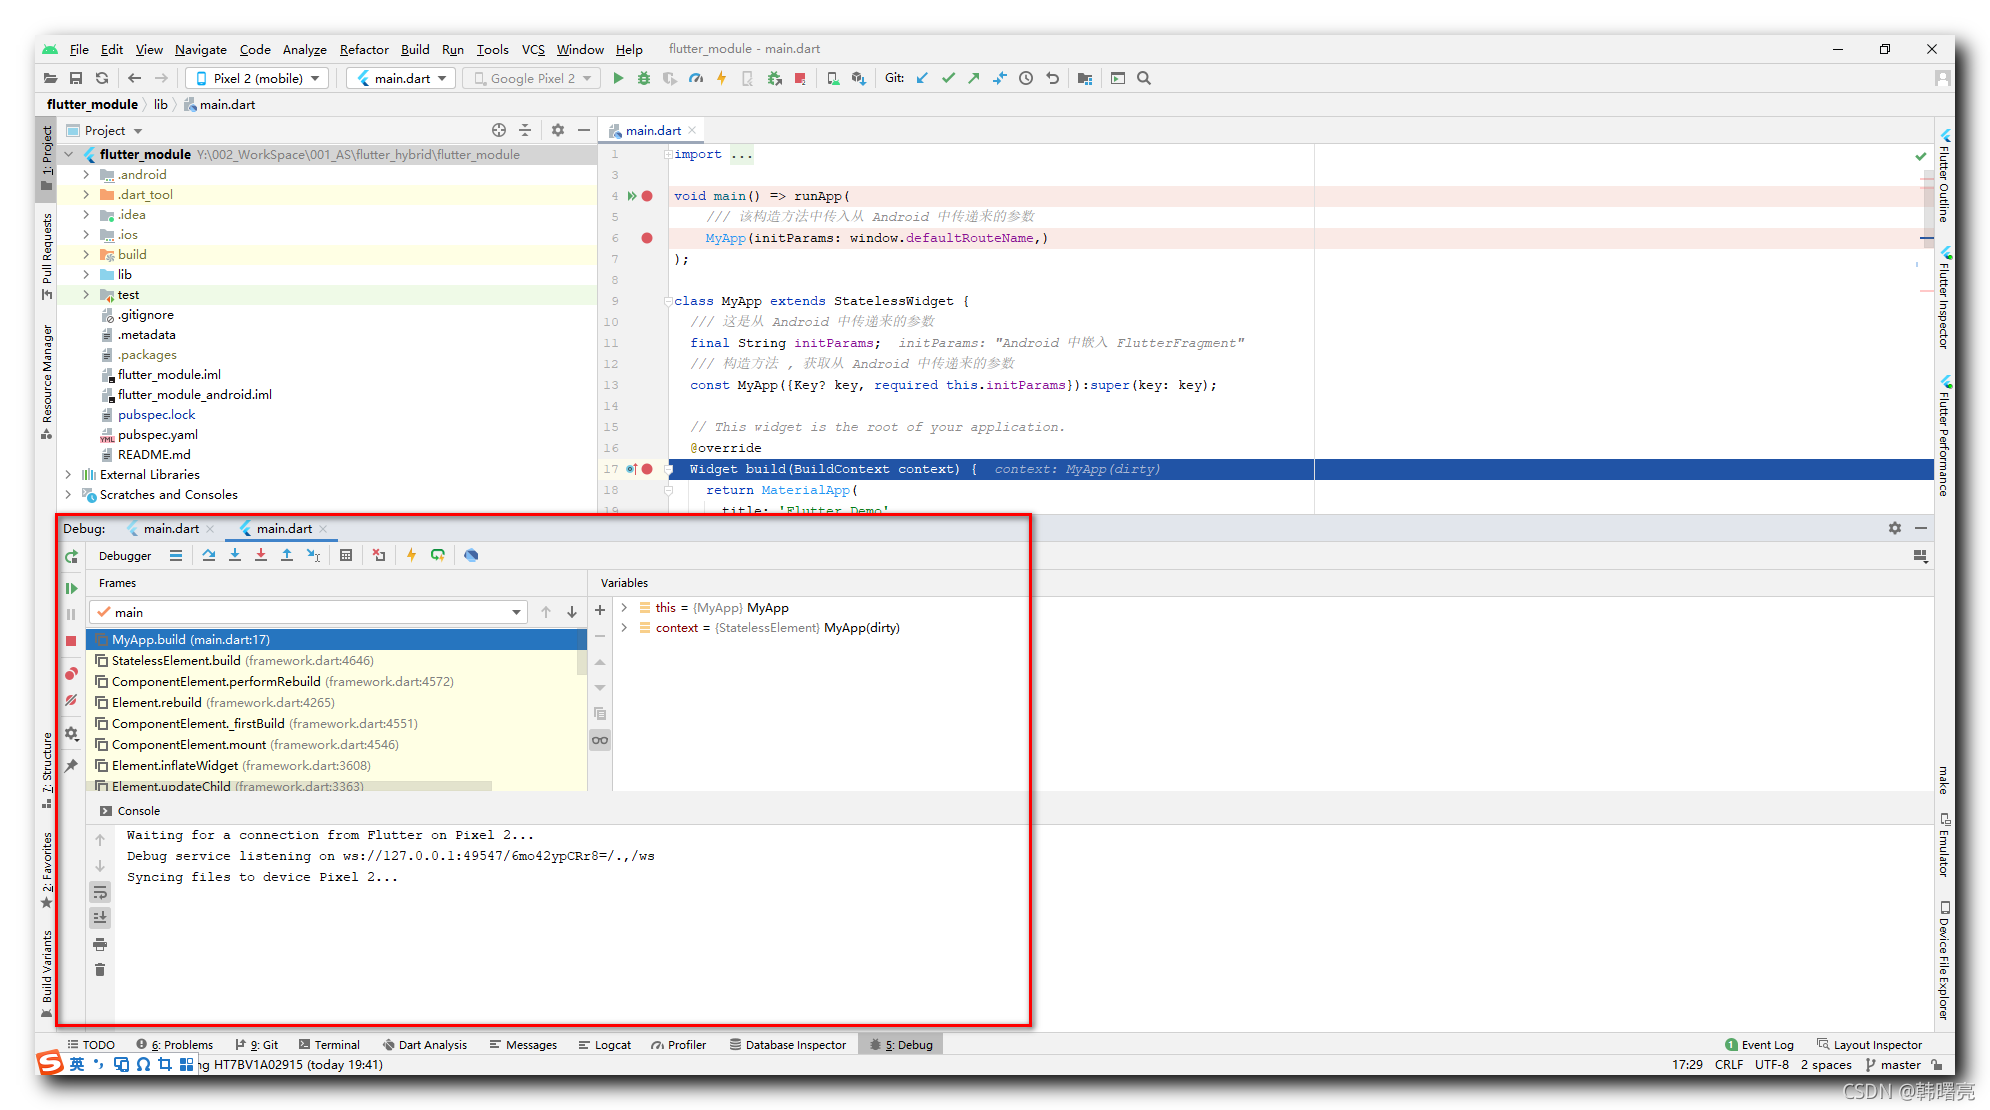Click the Step Into icon
1990x1110 pixels.
point(234,555)
